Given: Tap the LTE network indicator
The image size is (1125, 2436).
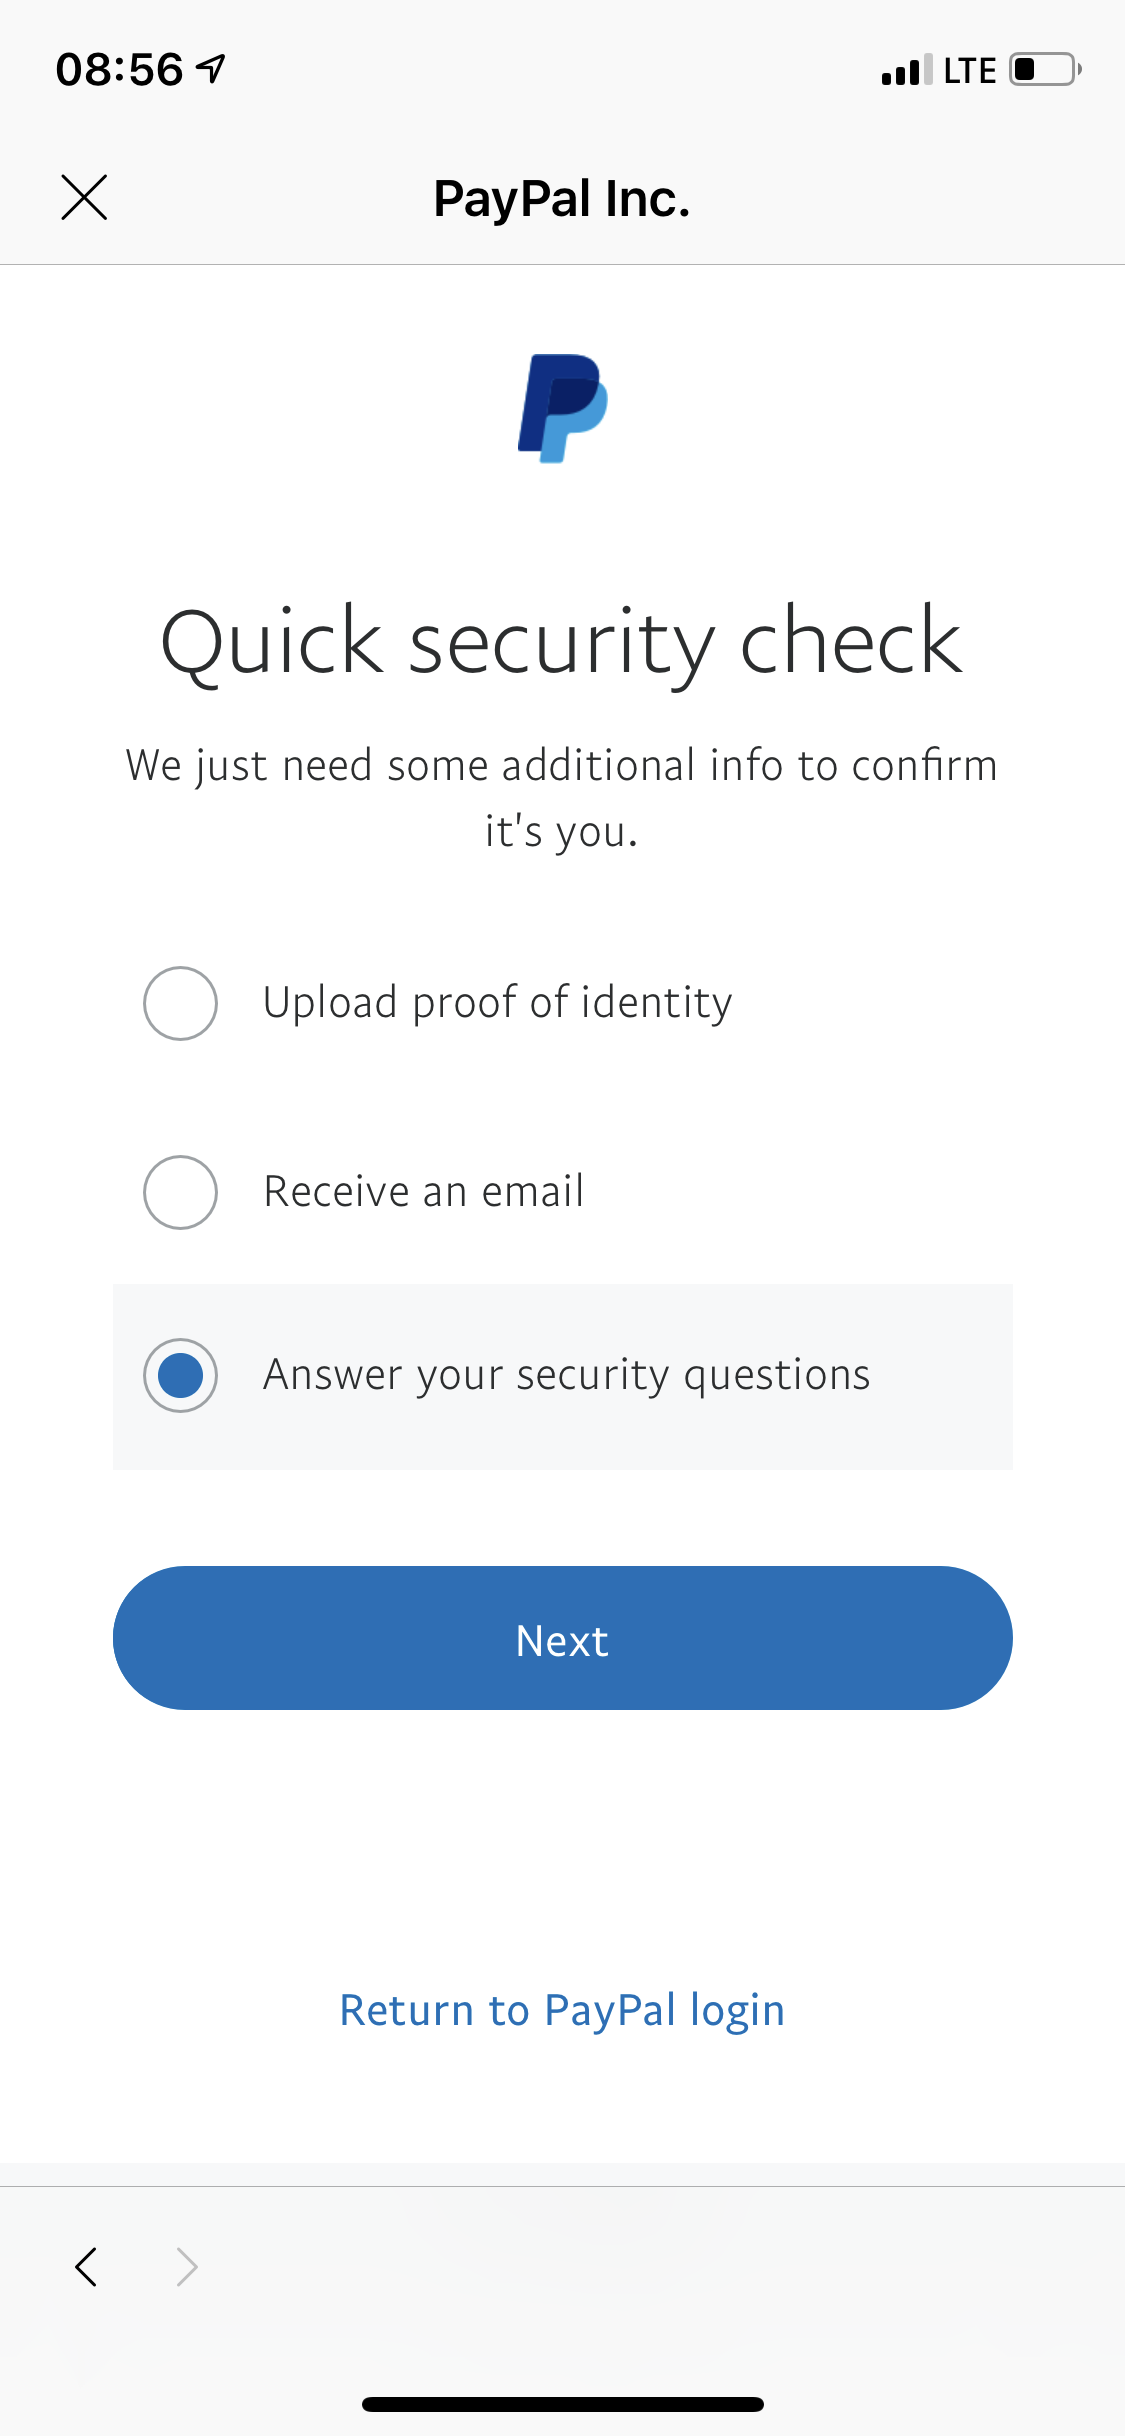Looking at the screenshot, I should point(969,71).
